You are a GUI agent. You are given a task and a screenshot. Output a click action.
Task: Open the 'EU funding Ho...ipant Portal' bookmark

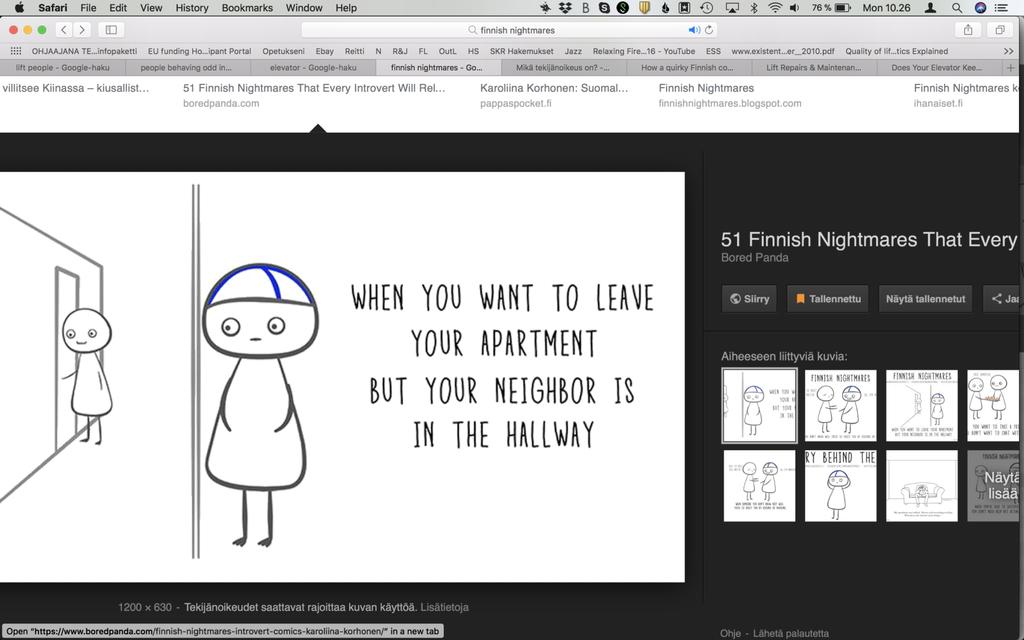pos(199,51)
